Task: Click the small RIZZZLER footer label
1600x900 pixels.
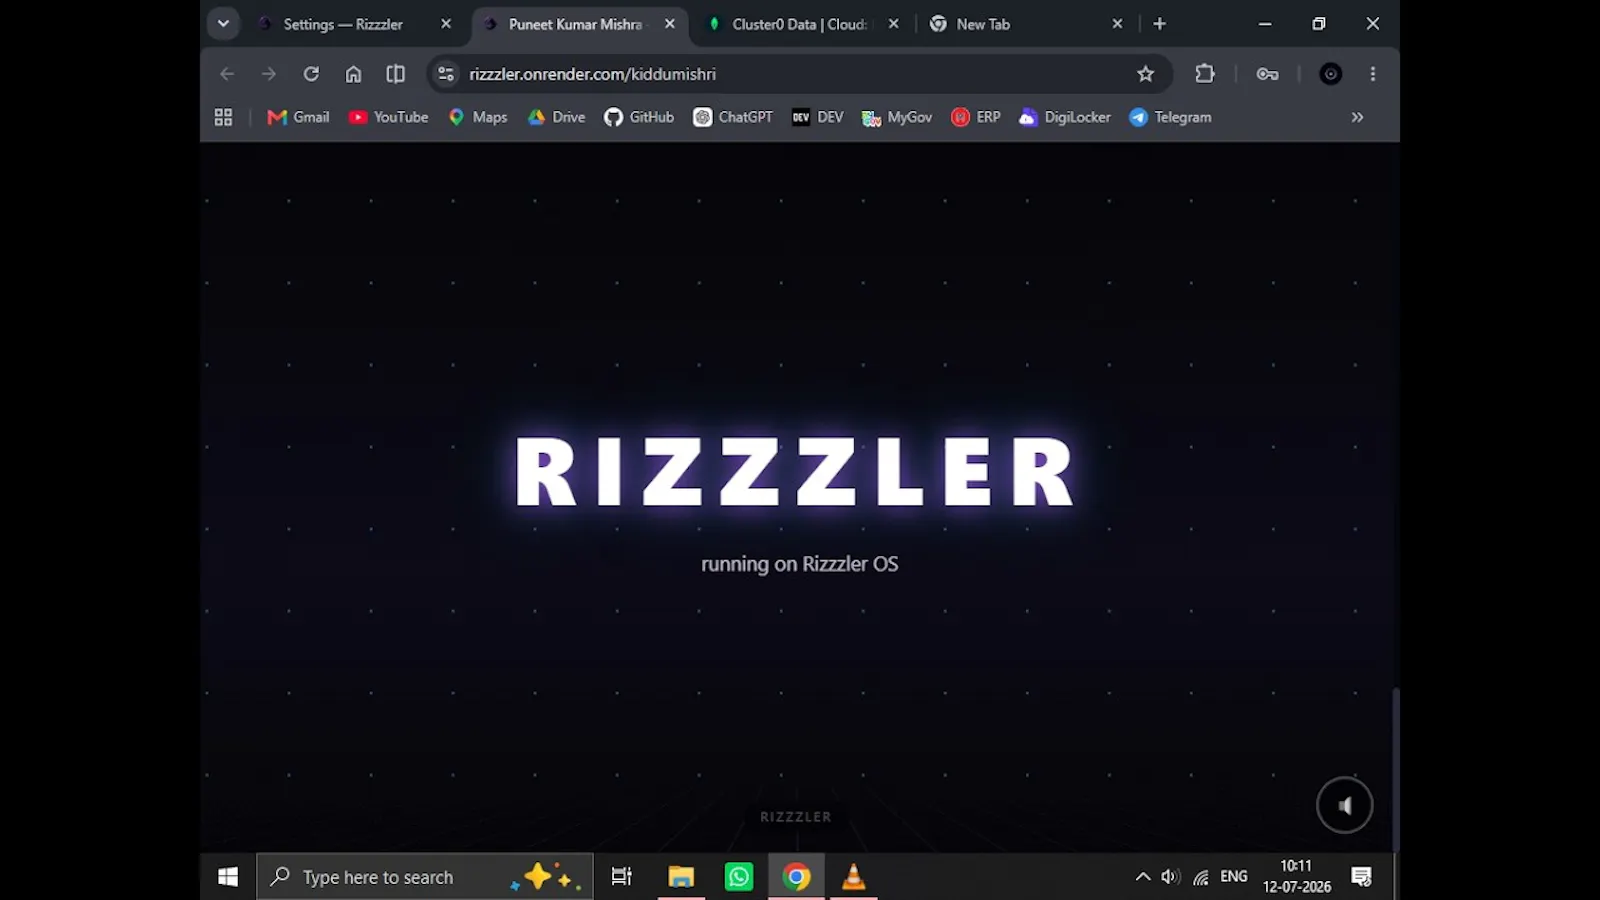Action: 796,817
